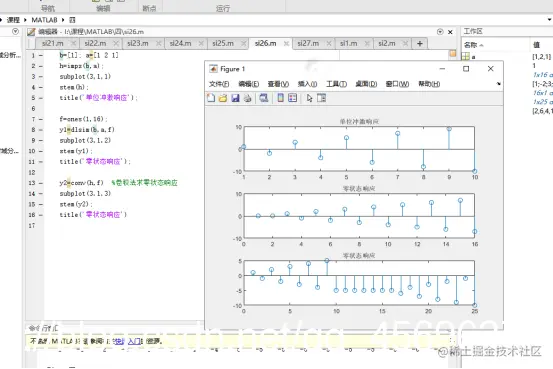This screenshot has width=553, height=369.
Task: Click code line 'subplot(3,1,3)'
Action: [85, 194]
